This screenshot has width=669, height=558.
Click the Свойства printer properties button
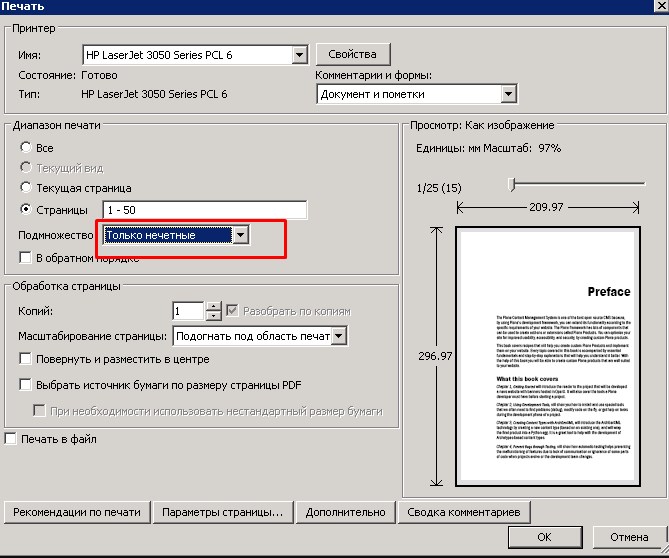coord(352,54)
